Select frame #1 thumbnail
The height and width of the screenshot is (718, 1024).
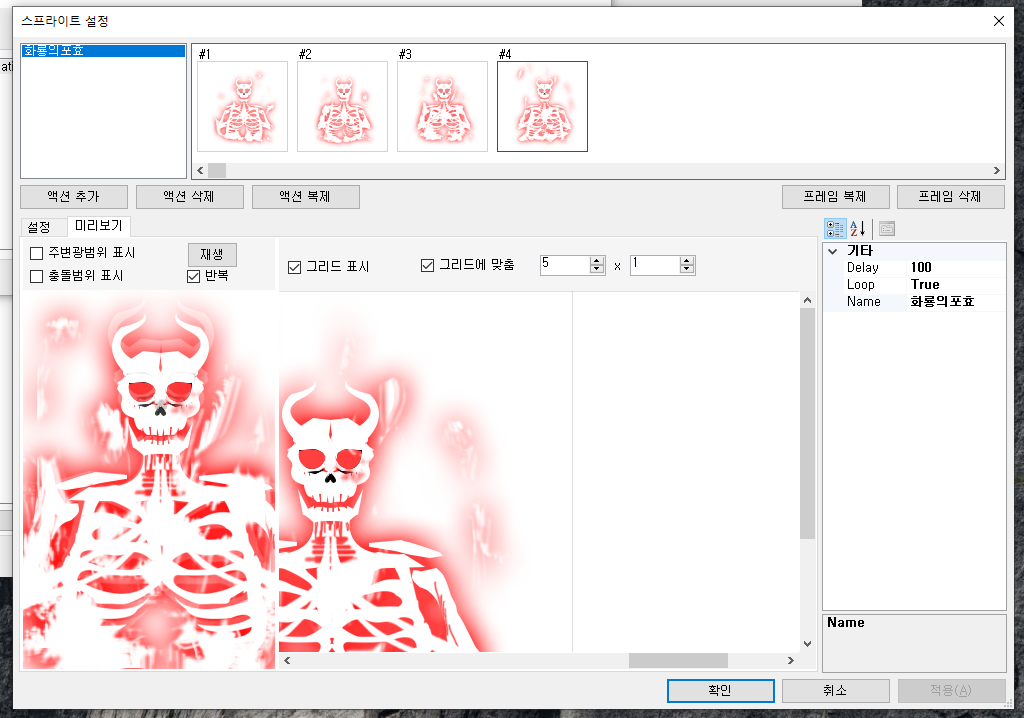pyautogui.click(x=242, y=106)
